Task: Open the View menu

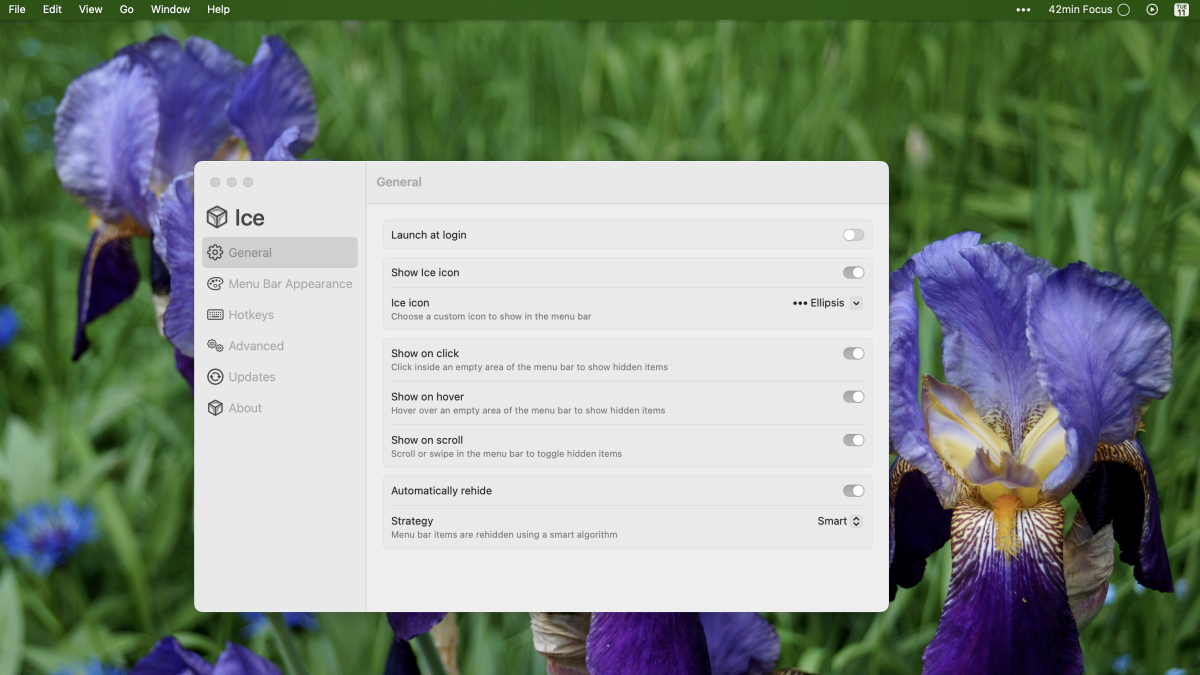Action: coord(90,10)
